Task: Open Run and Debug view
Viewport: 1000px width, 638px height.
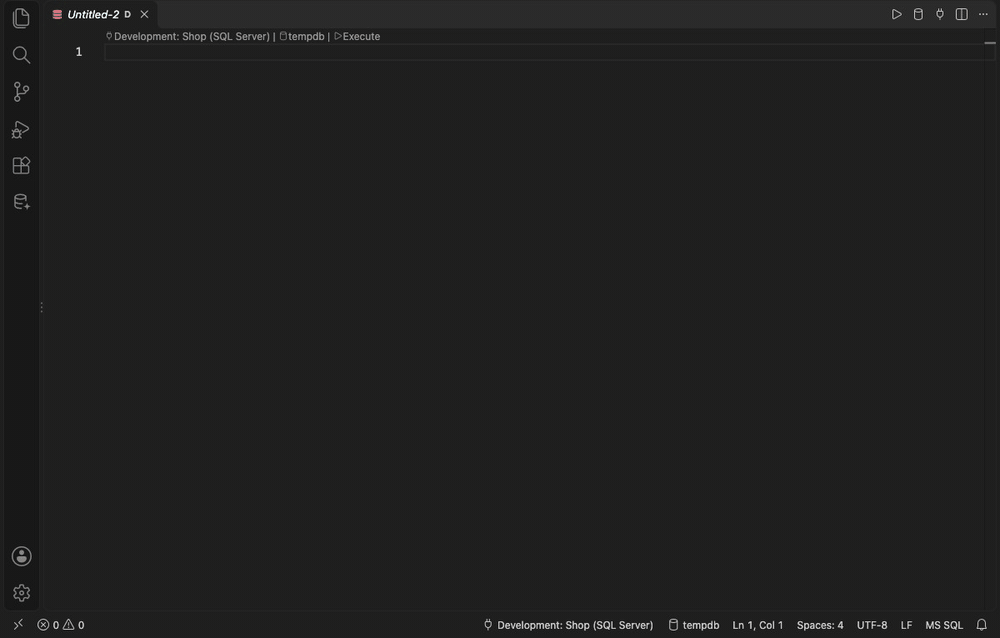Action: point(21,130)
